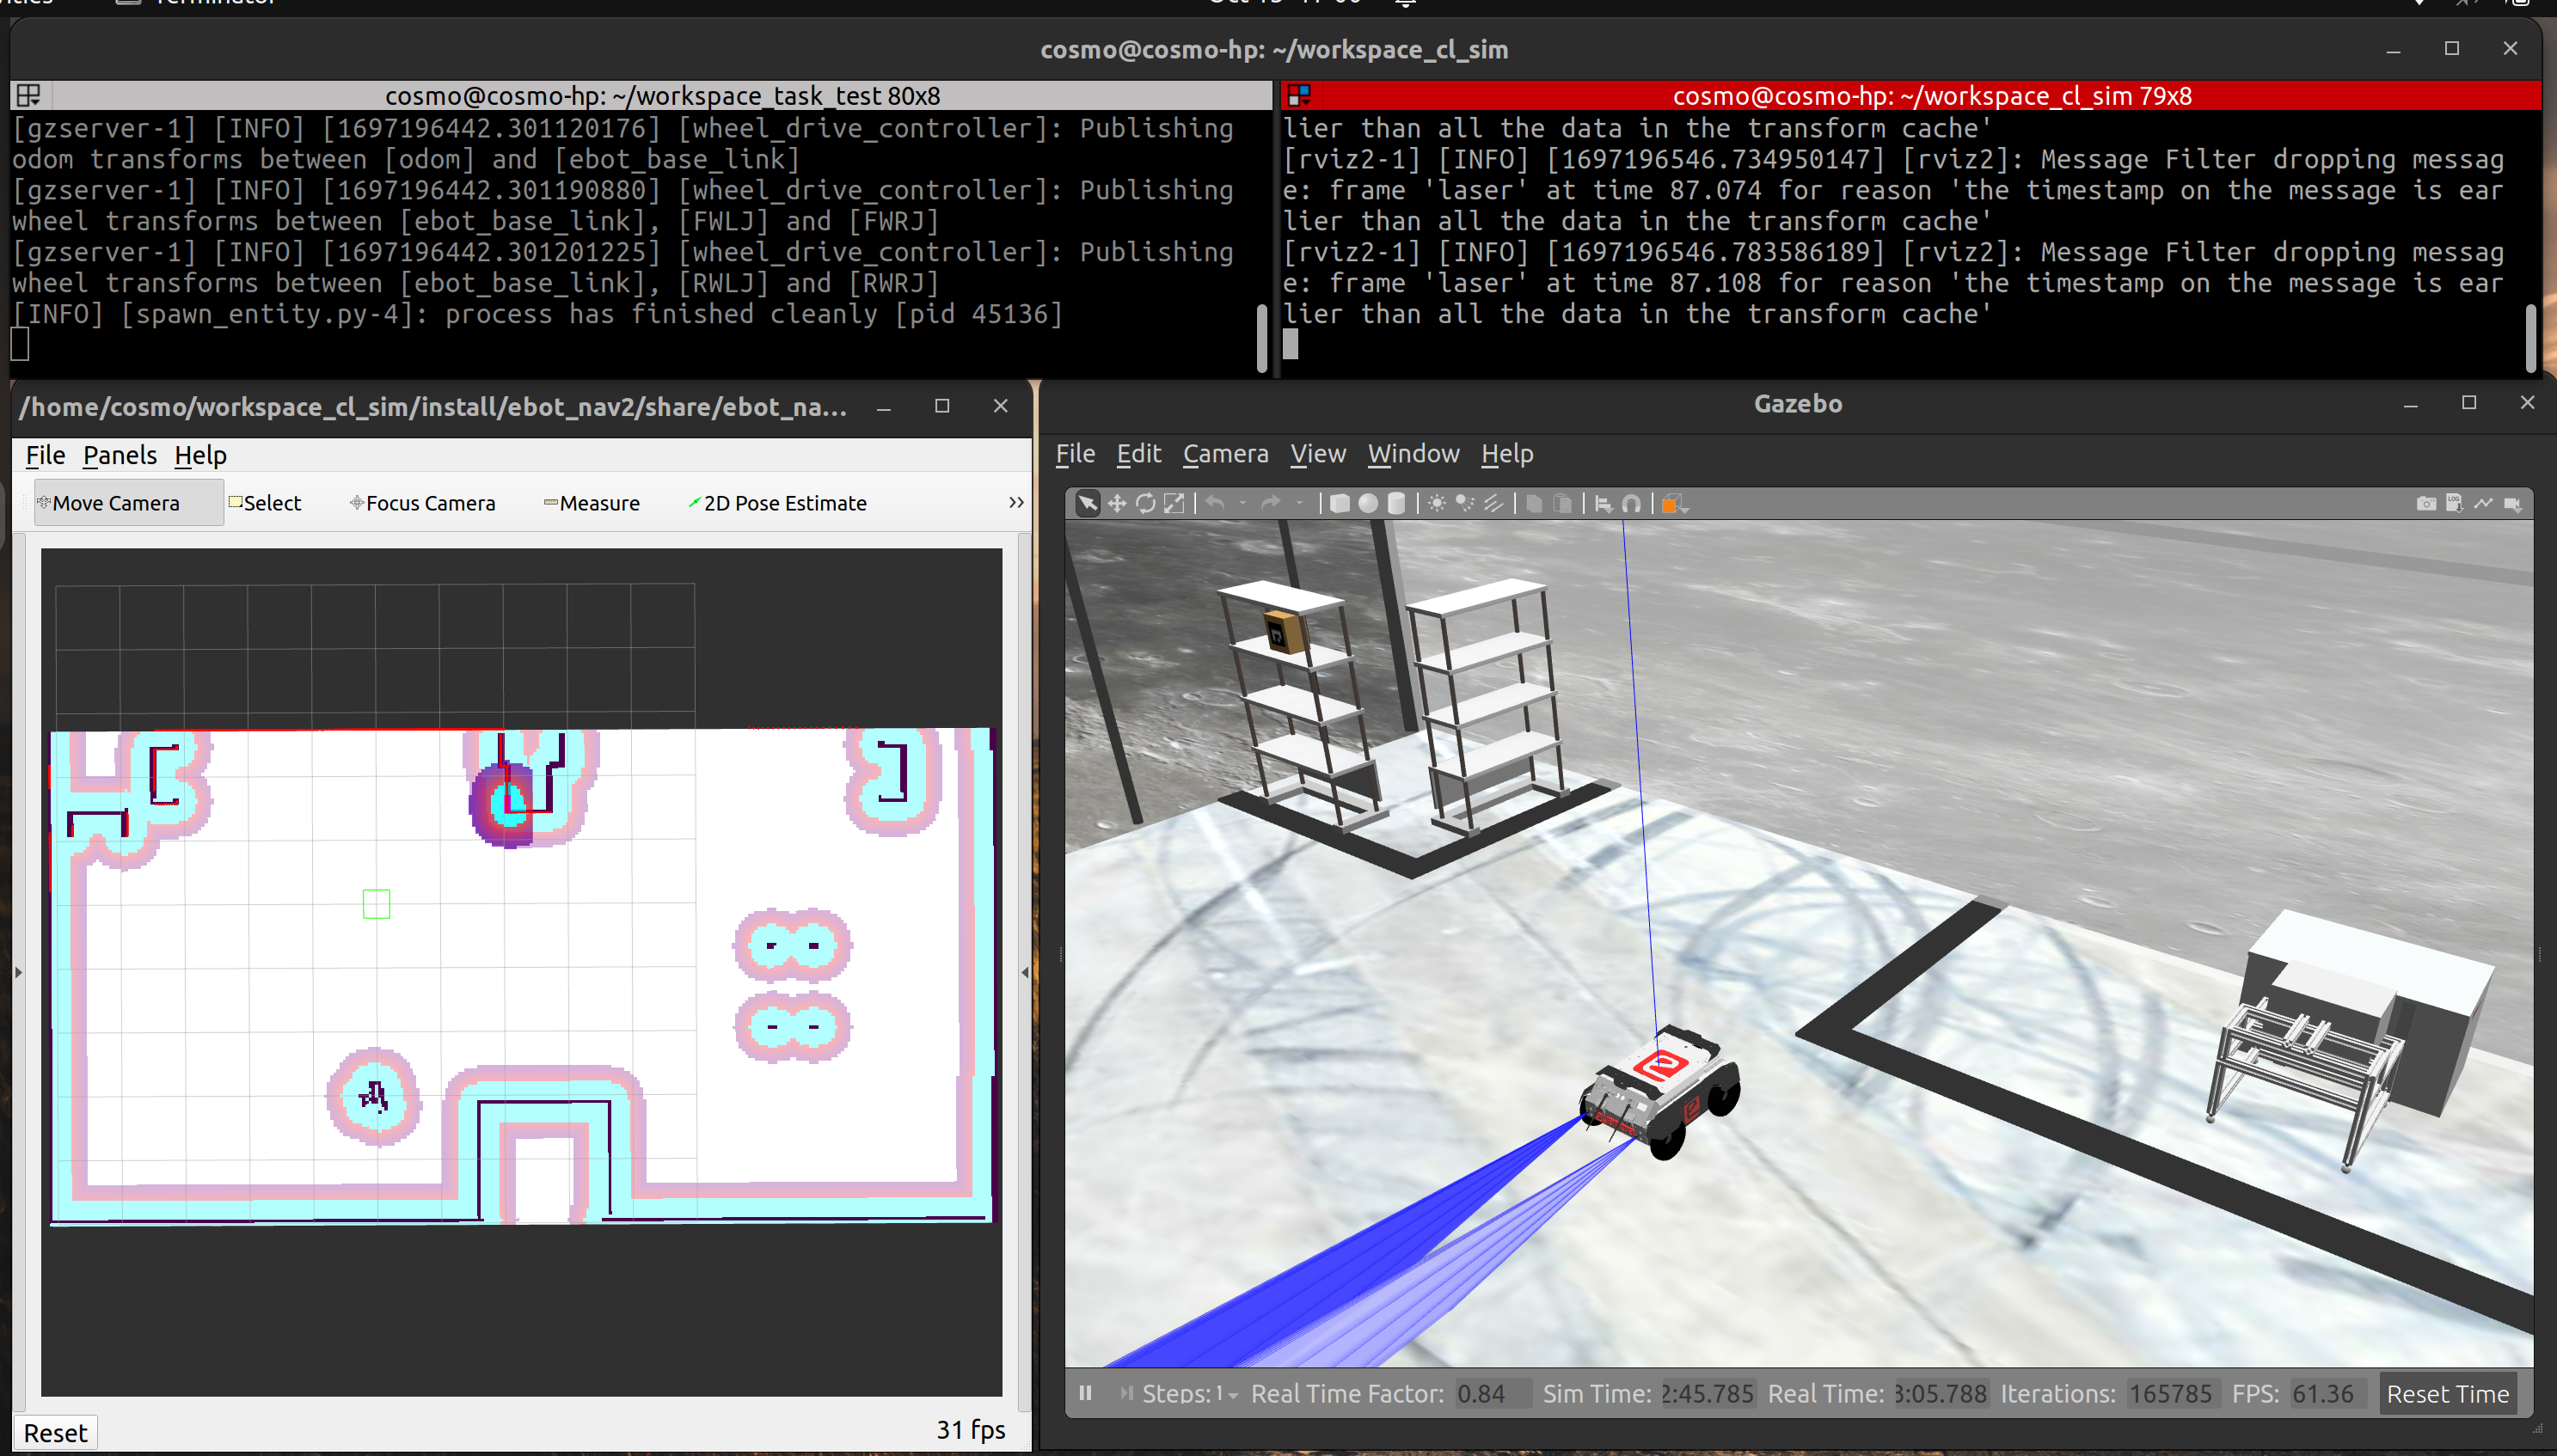Activate 2D Pose Estimate tool

click(x=777, y=503)
